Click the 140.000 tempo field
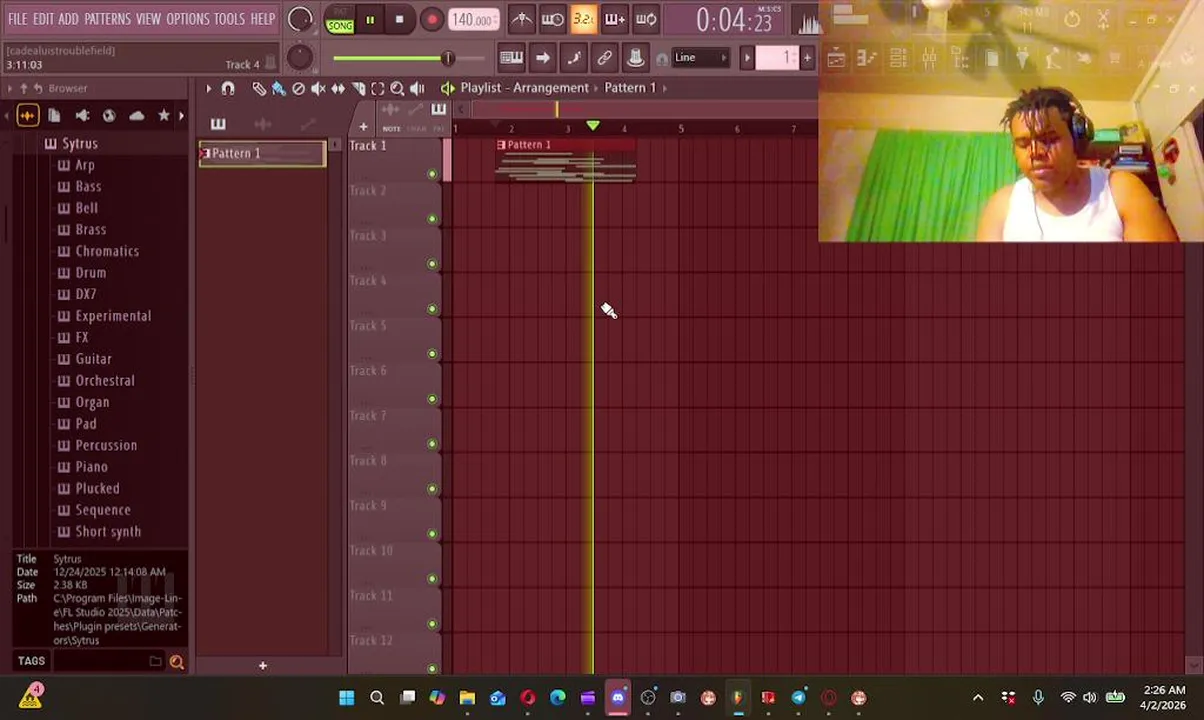This screenshot has height=720, width=1204. 472,19
